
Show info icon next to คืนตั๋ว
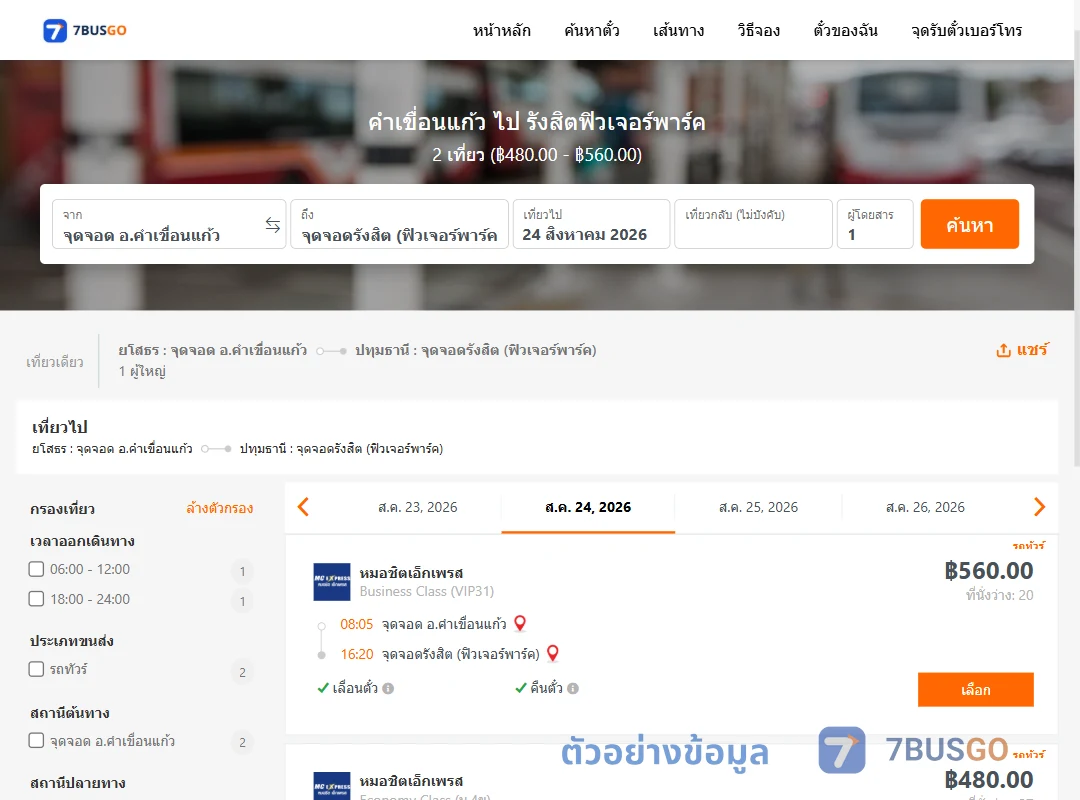pos(573,688)
